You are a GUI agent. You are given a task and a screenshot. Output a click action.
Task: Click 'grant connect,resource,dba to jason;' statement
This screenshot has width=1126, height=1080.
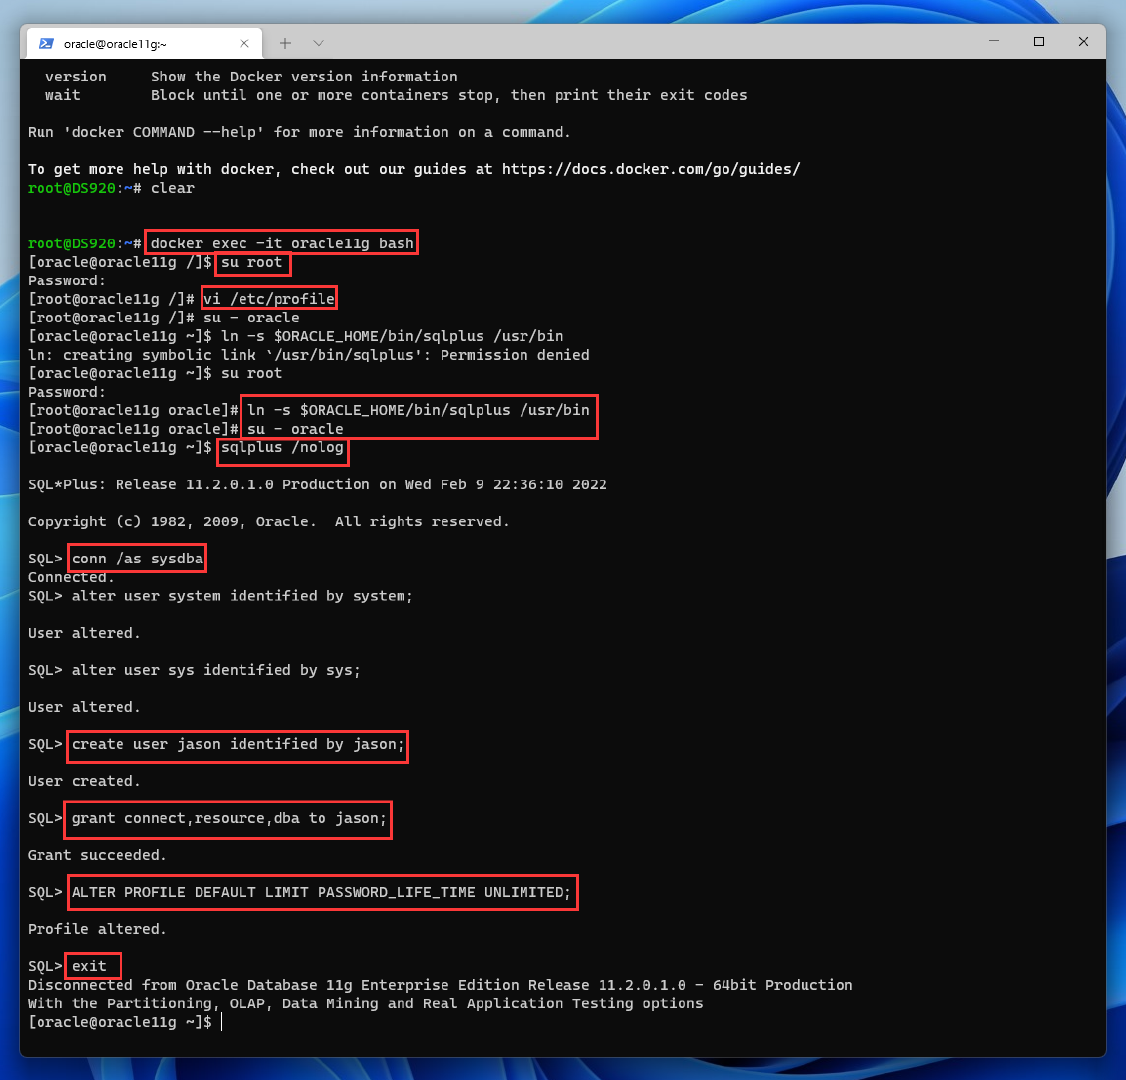(229, 818)
